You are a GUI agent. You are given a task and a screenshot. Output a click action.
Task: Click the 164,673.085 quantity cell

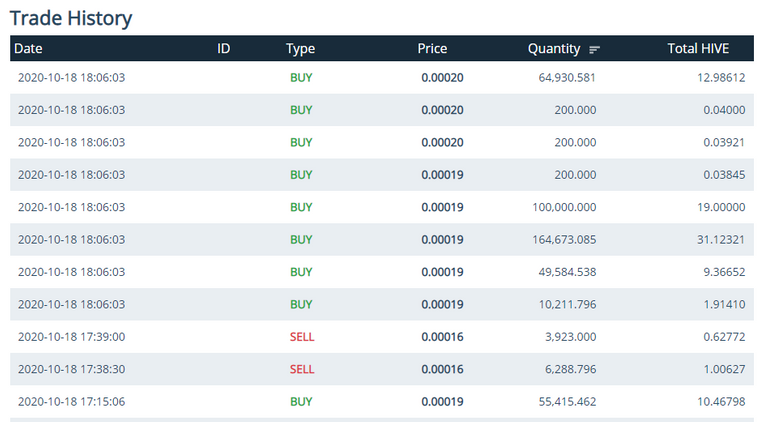[564, 239]
